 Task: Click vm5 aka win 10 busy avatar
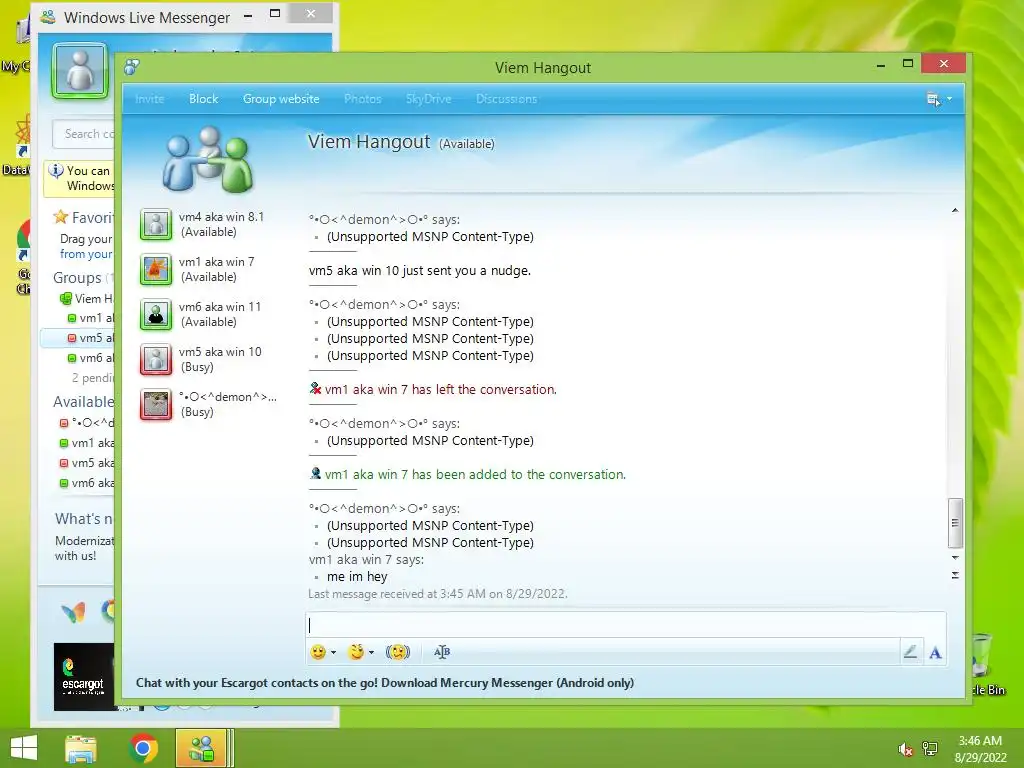[156, 359]
